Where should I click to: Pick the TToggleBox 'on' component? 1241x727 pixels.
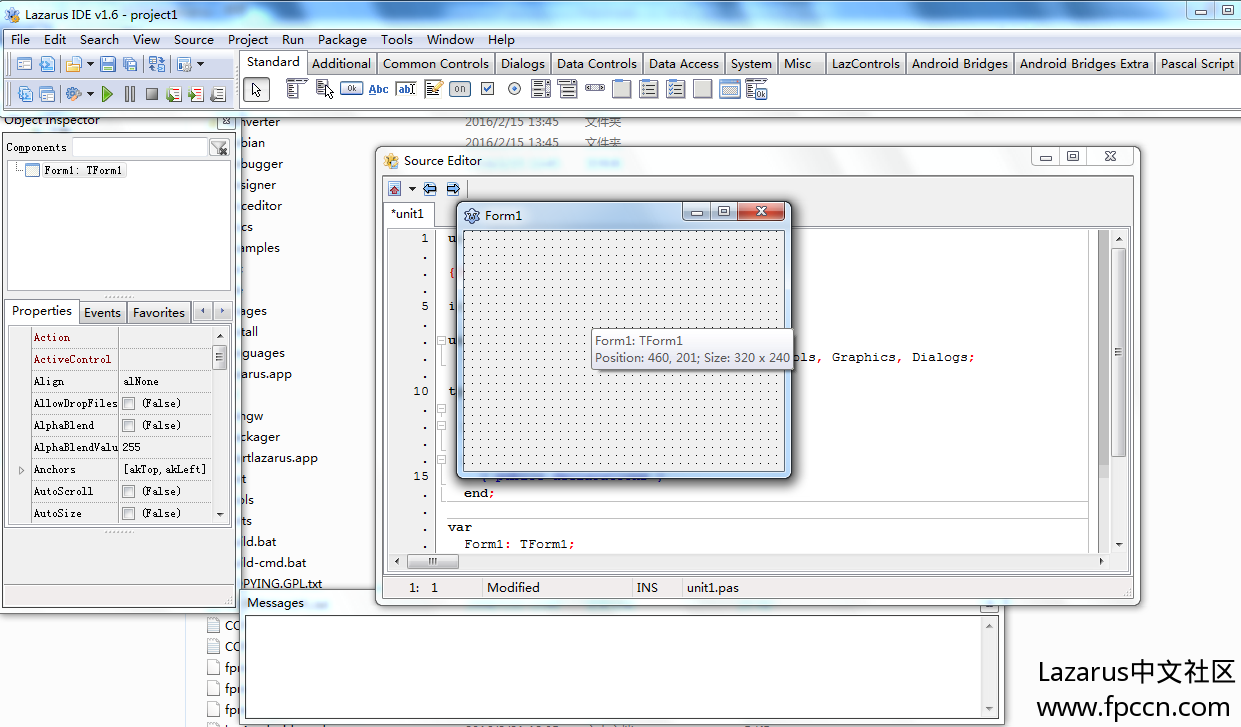[460, 89]
